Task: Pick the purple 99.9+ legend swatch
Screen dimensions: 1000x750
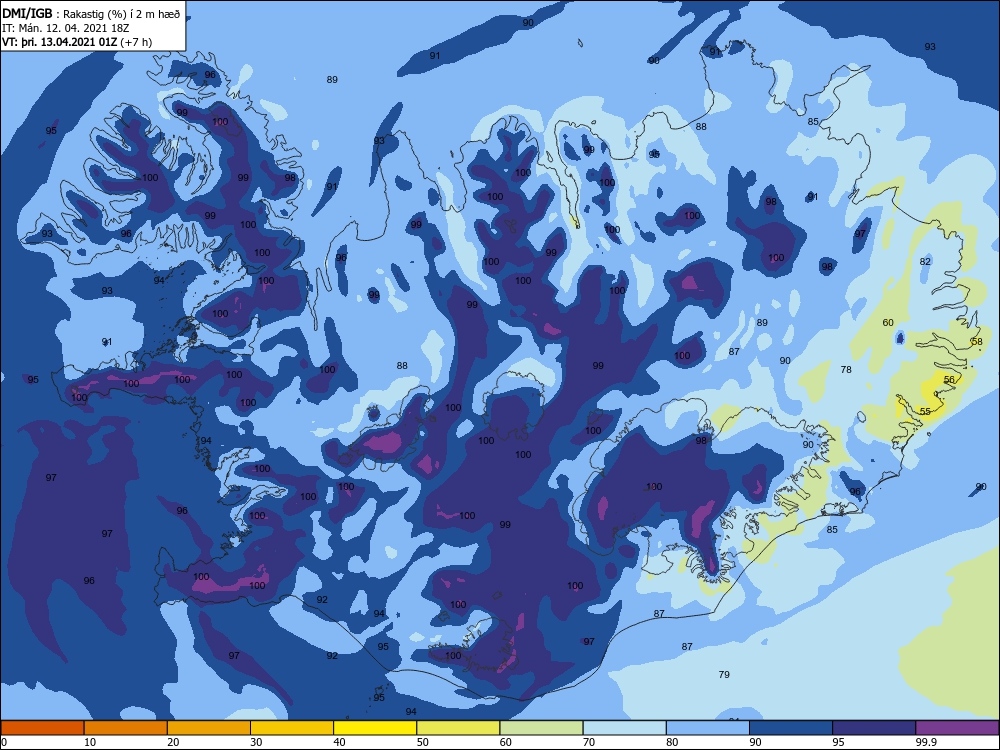Action: coord(957,728)
